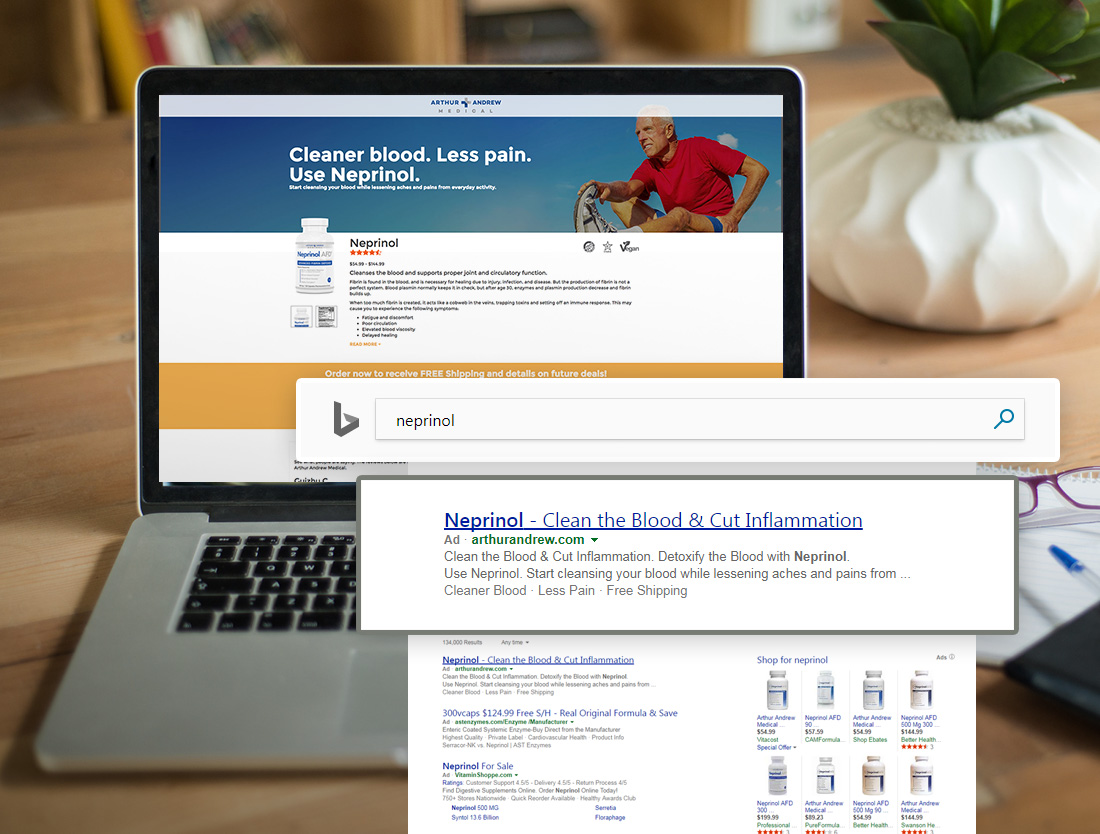
Task: Select the small bottle thumbnail below product image
Action: 301,316
